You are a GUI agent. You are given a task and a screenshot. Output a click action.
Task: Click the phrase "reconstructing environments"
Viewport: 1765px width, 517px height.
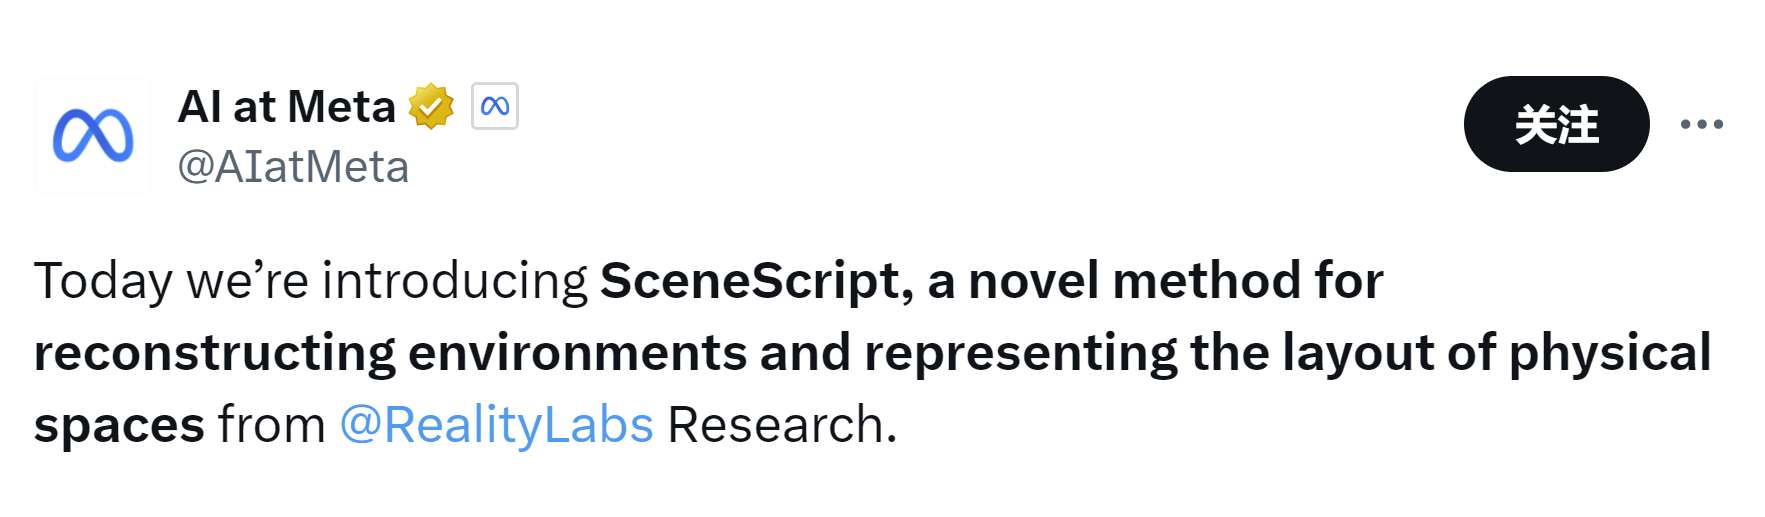point(390,353)
